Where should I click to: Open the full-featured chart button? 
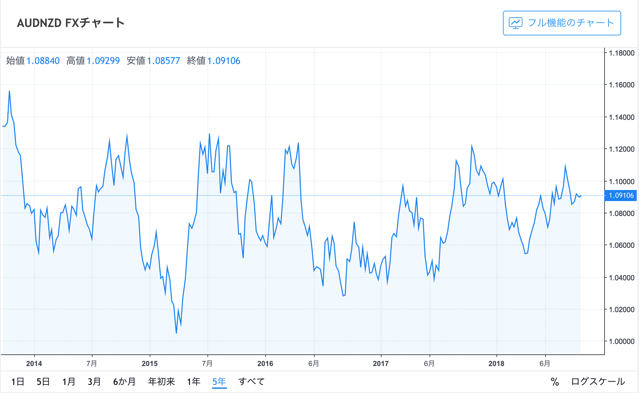pyautogui.click(x=562, y=23)
